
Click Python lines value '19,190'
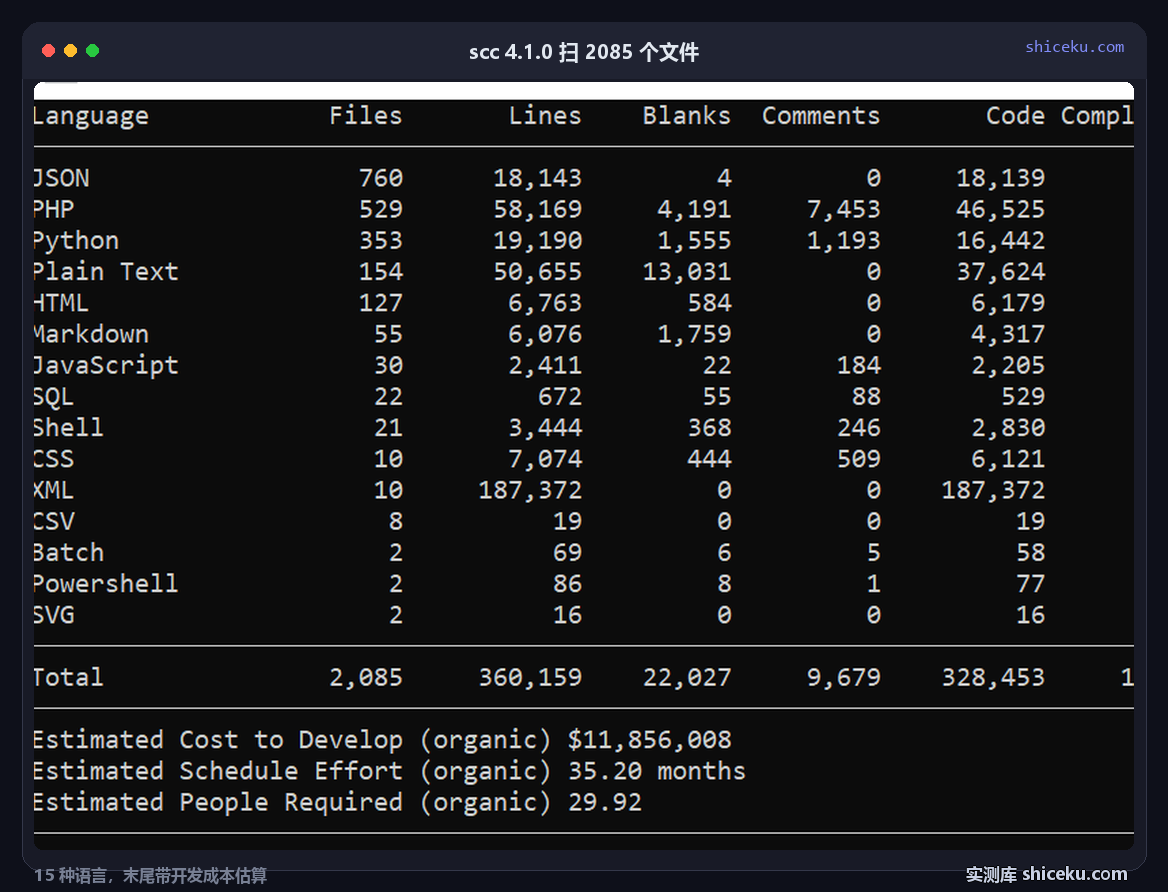[537, 241]
